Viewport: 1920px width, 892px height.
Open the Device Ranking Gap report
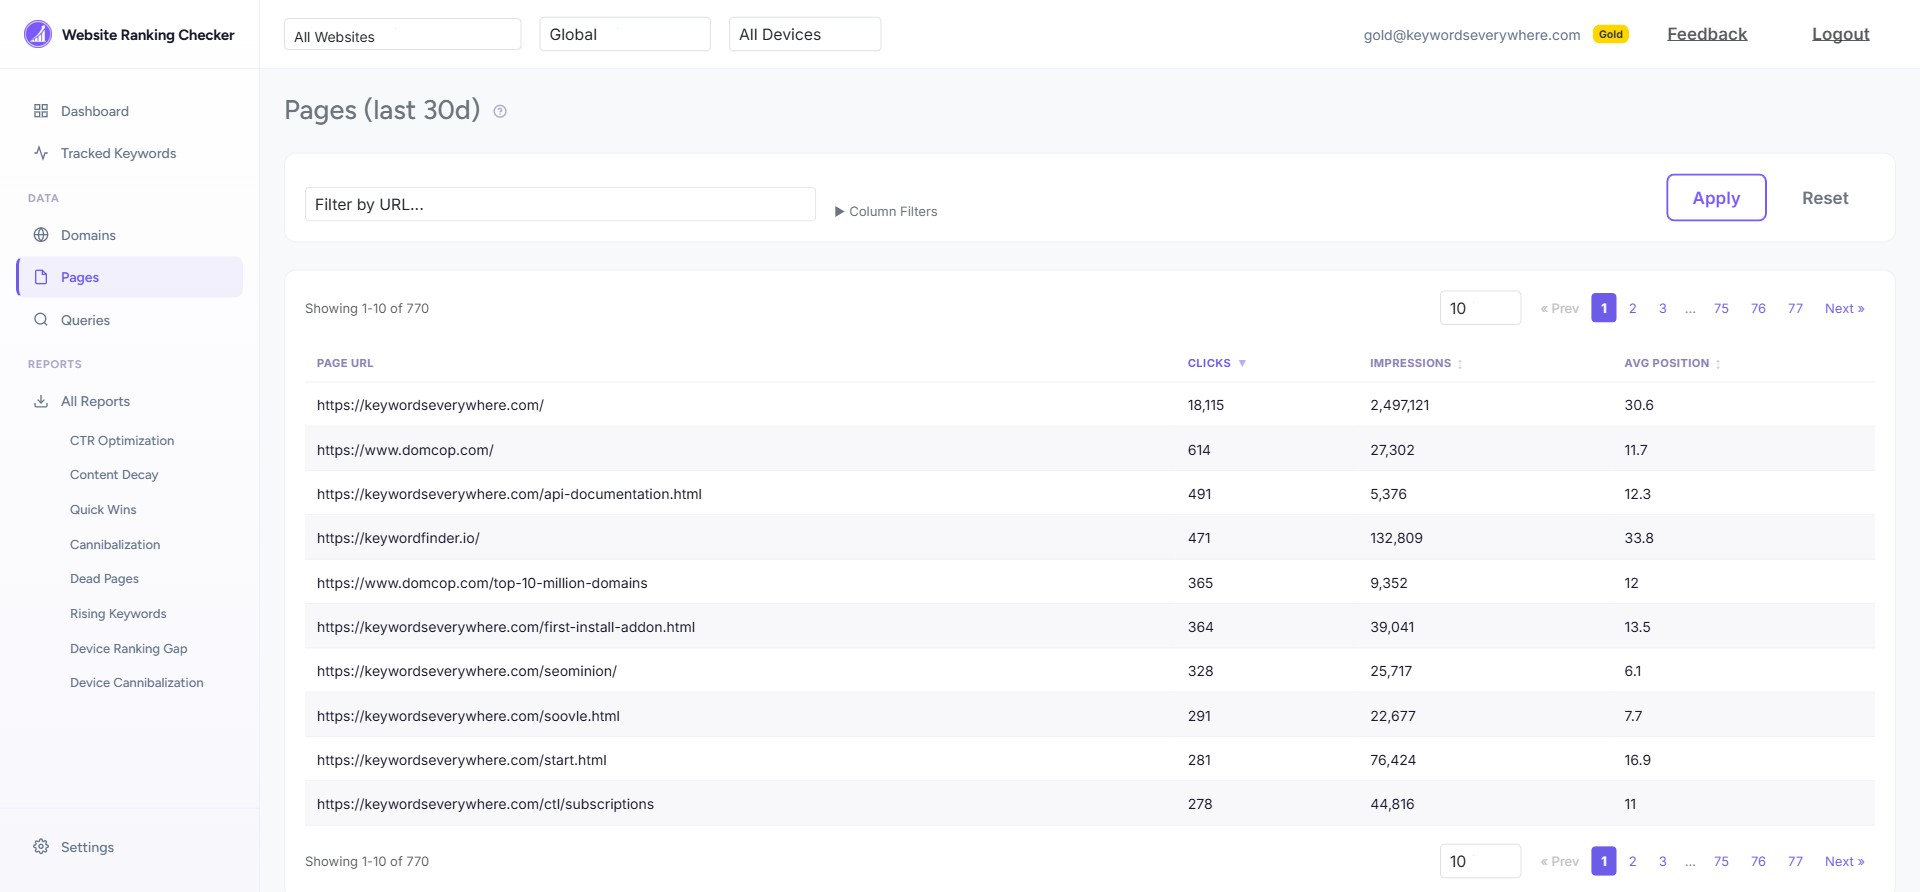(x=128, y=649)
